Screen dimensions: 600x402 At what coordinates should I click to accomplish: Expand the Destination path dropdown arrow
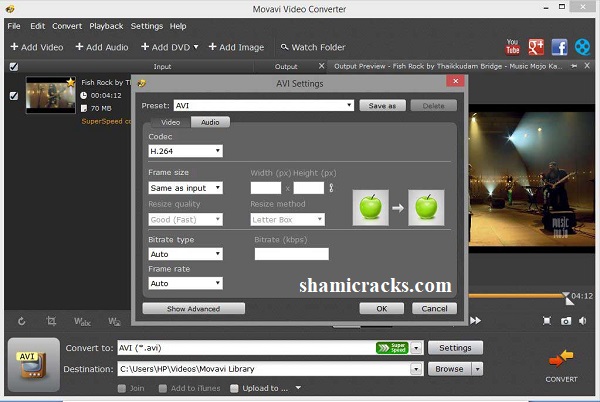416,369
